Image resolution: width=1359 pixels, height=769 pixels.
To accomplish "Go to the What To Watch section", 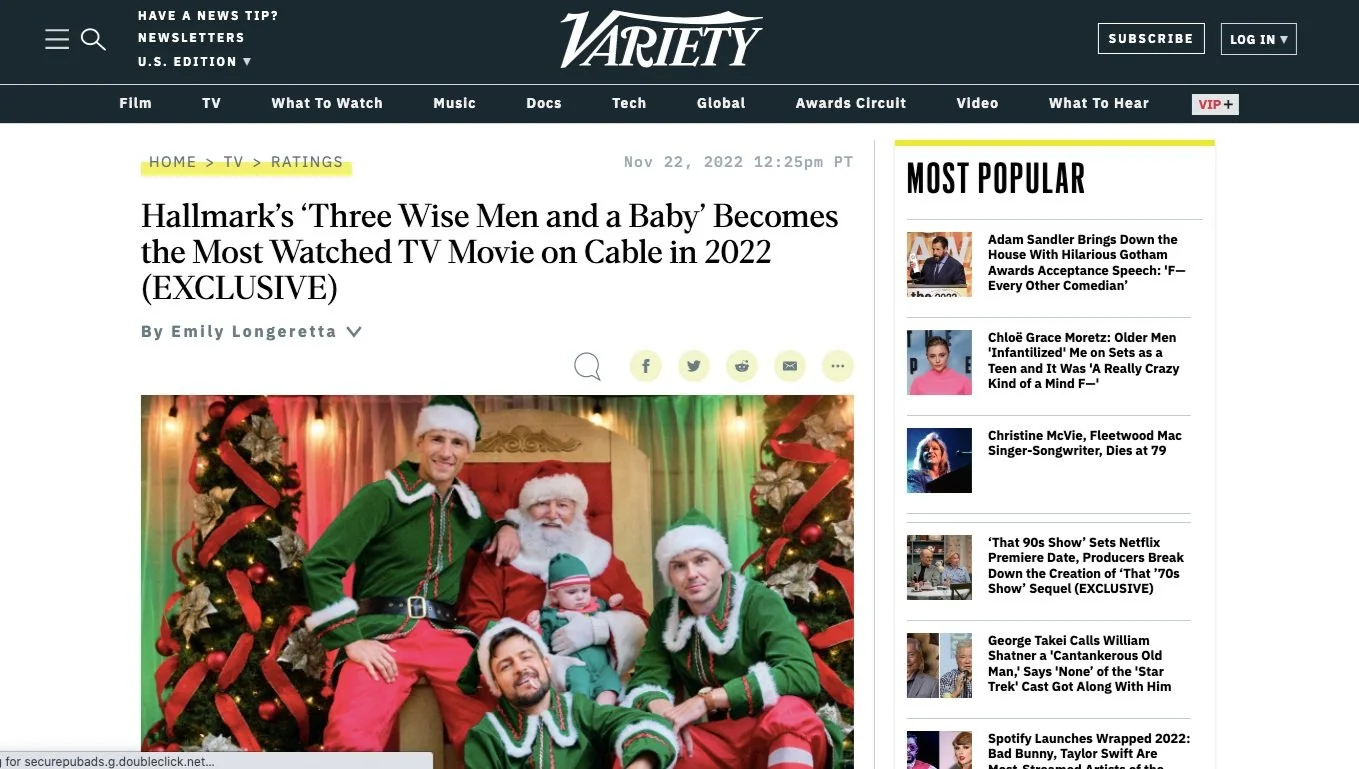I will pyautogui.click(x=327, y=103).
